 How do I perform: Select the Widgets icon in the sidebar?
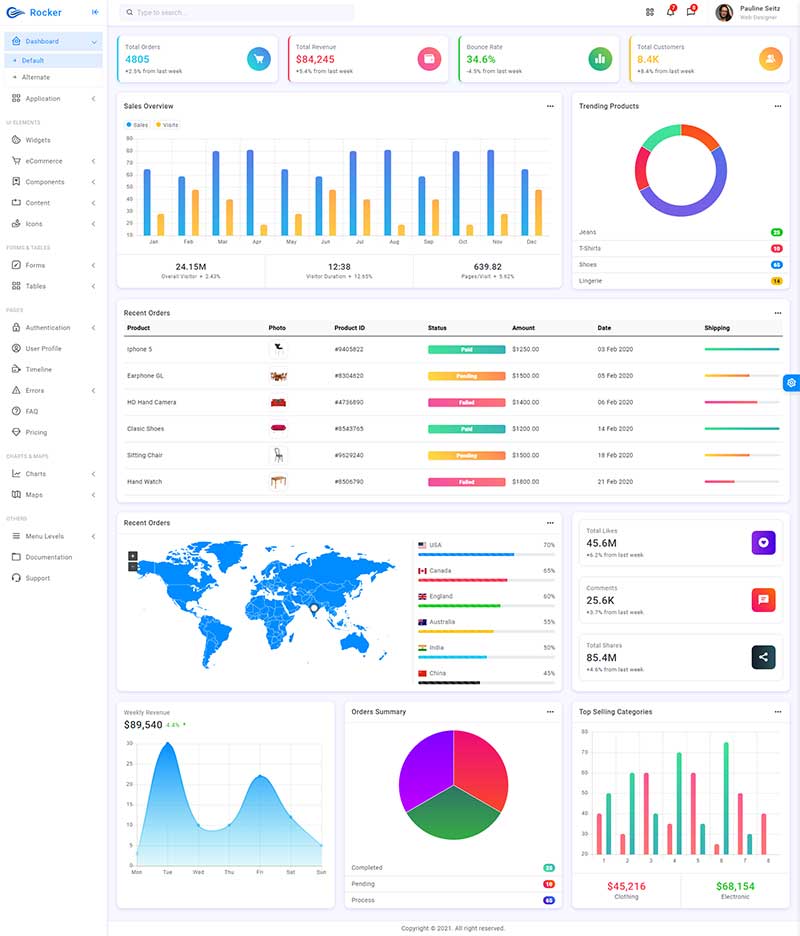coord(18,140)
